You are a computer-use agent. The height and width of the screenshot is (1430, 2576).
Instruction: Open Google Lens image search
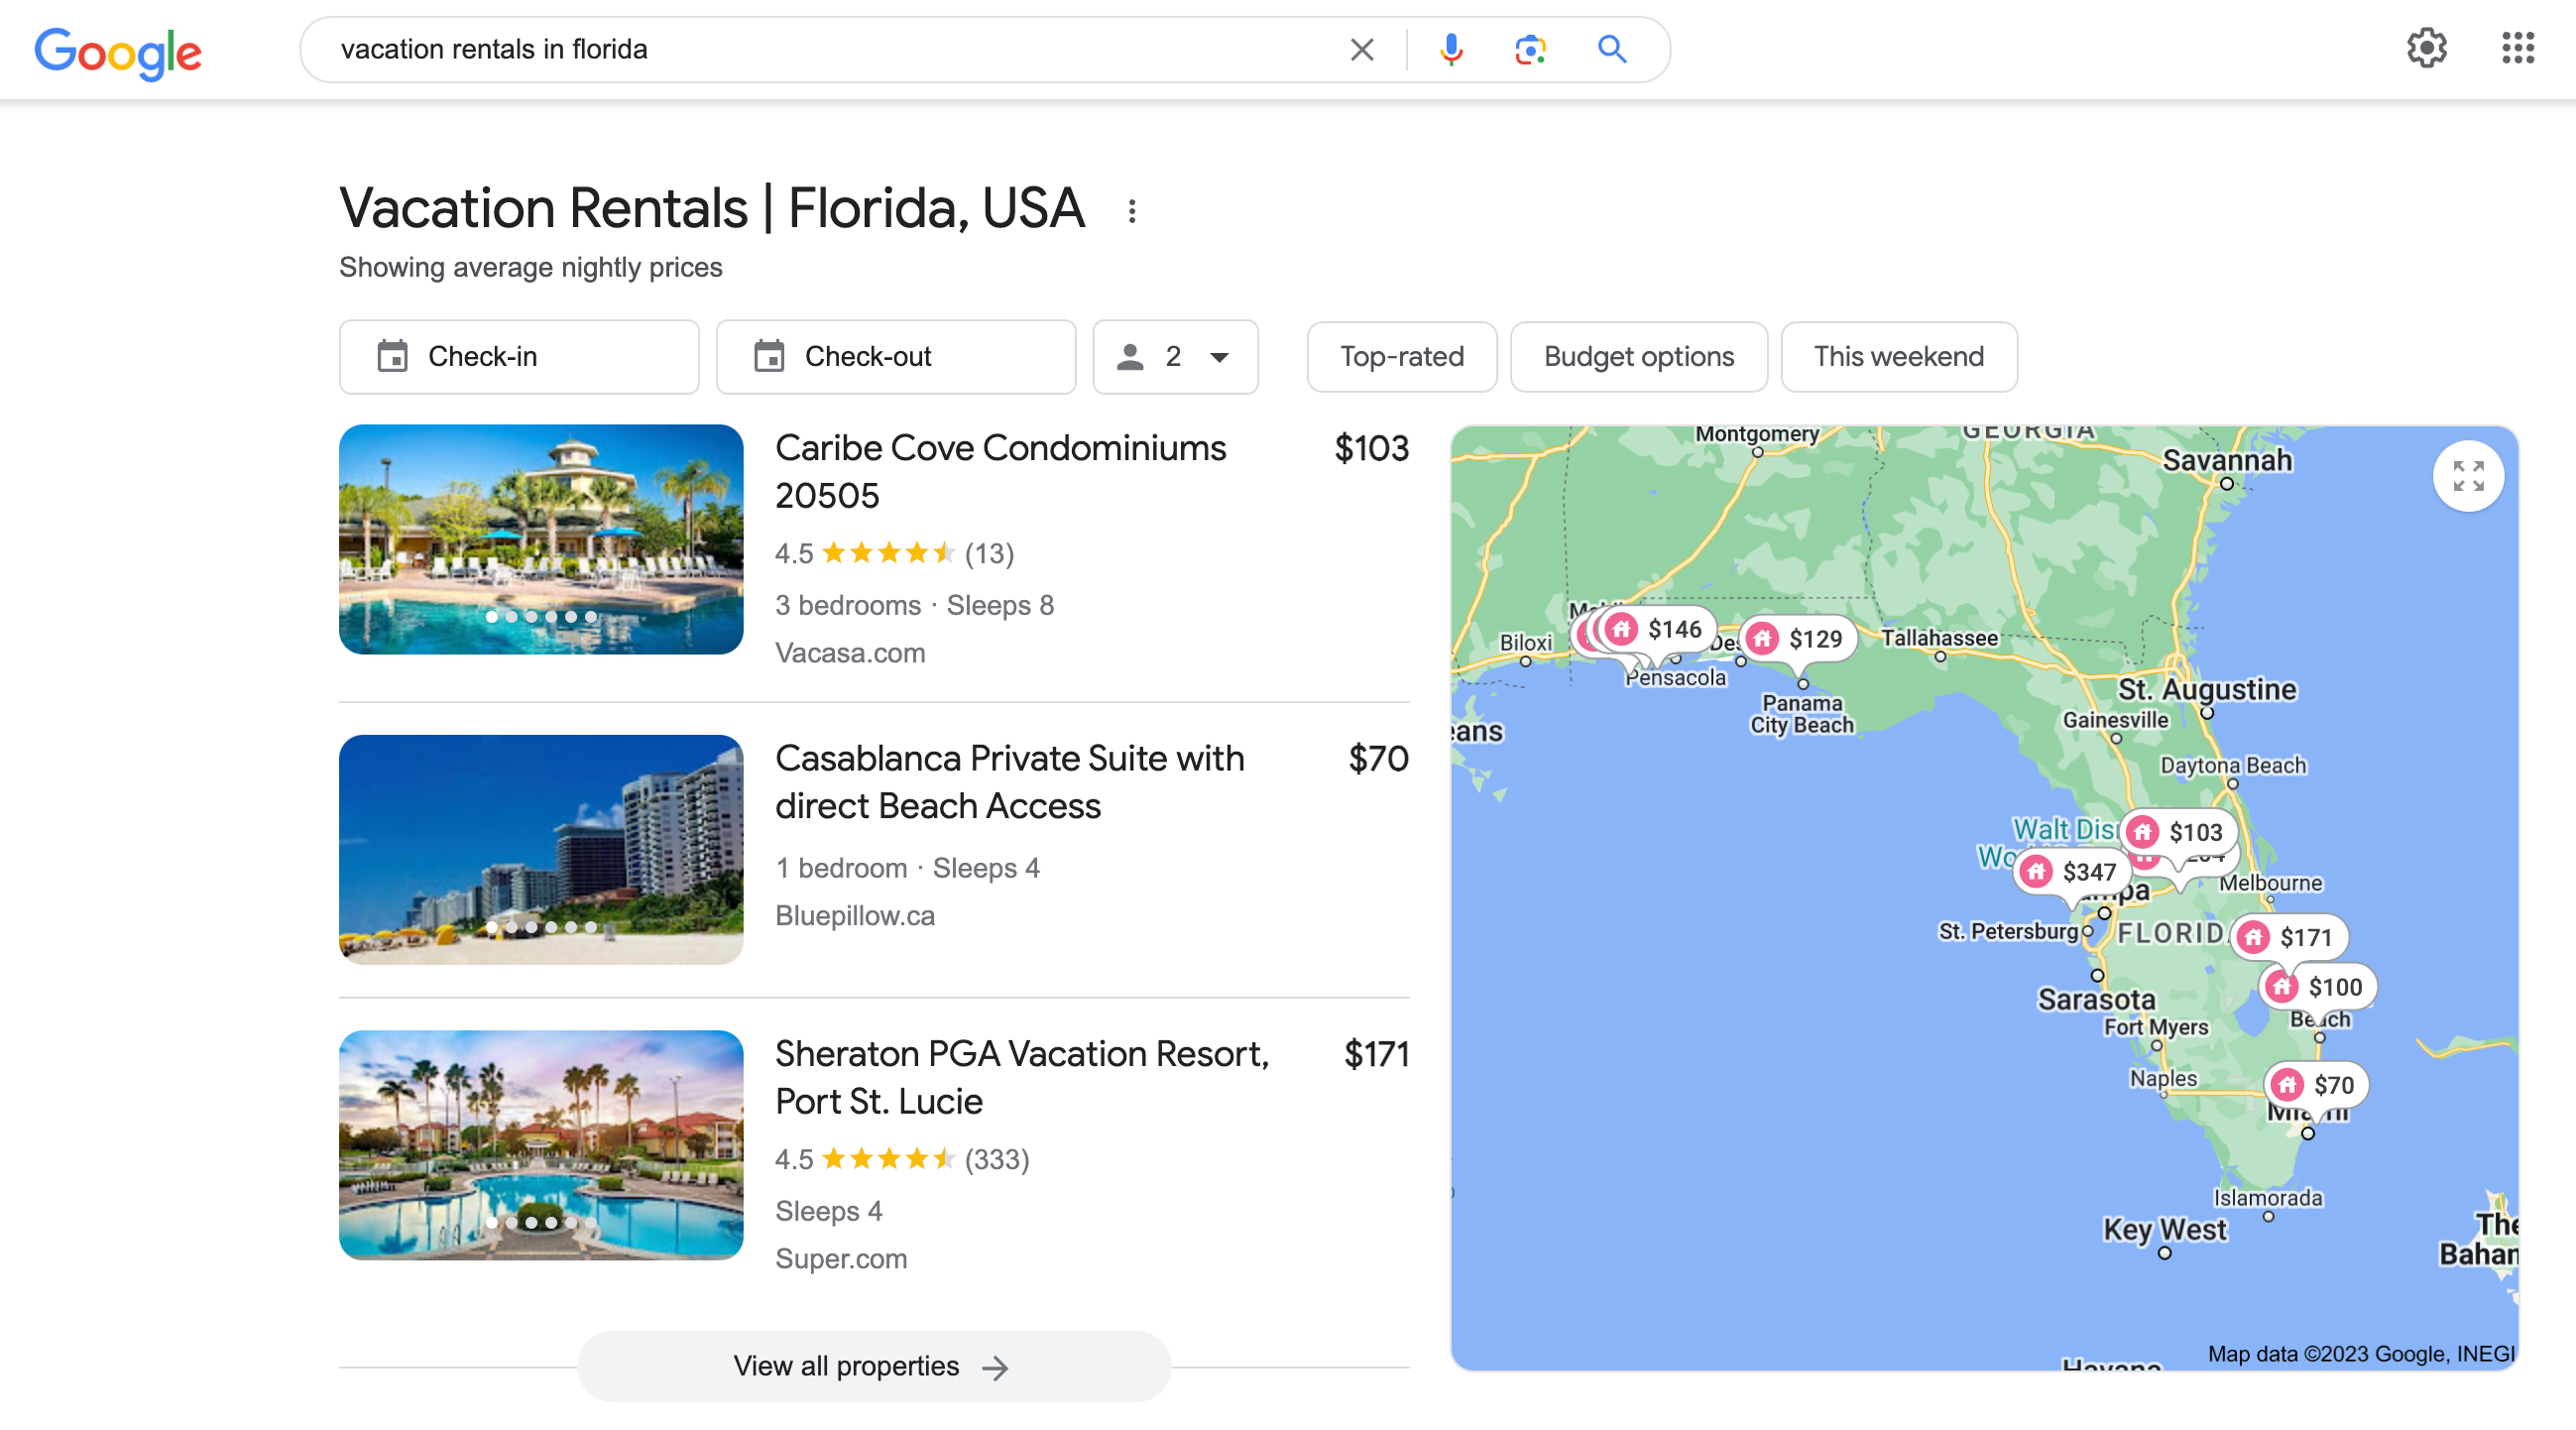click(x=1530, y=48)
